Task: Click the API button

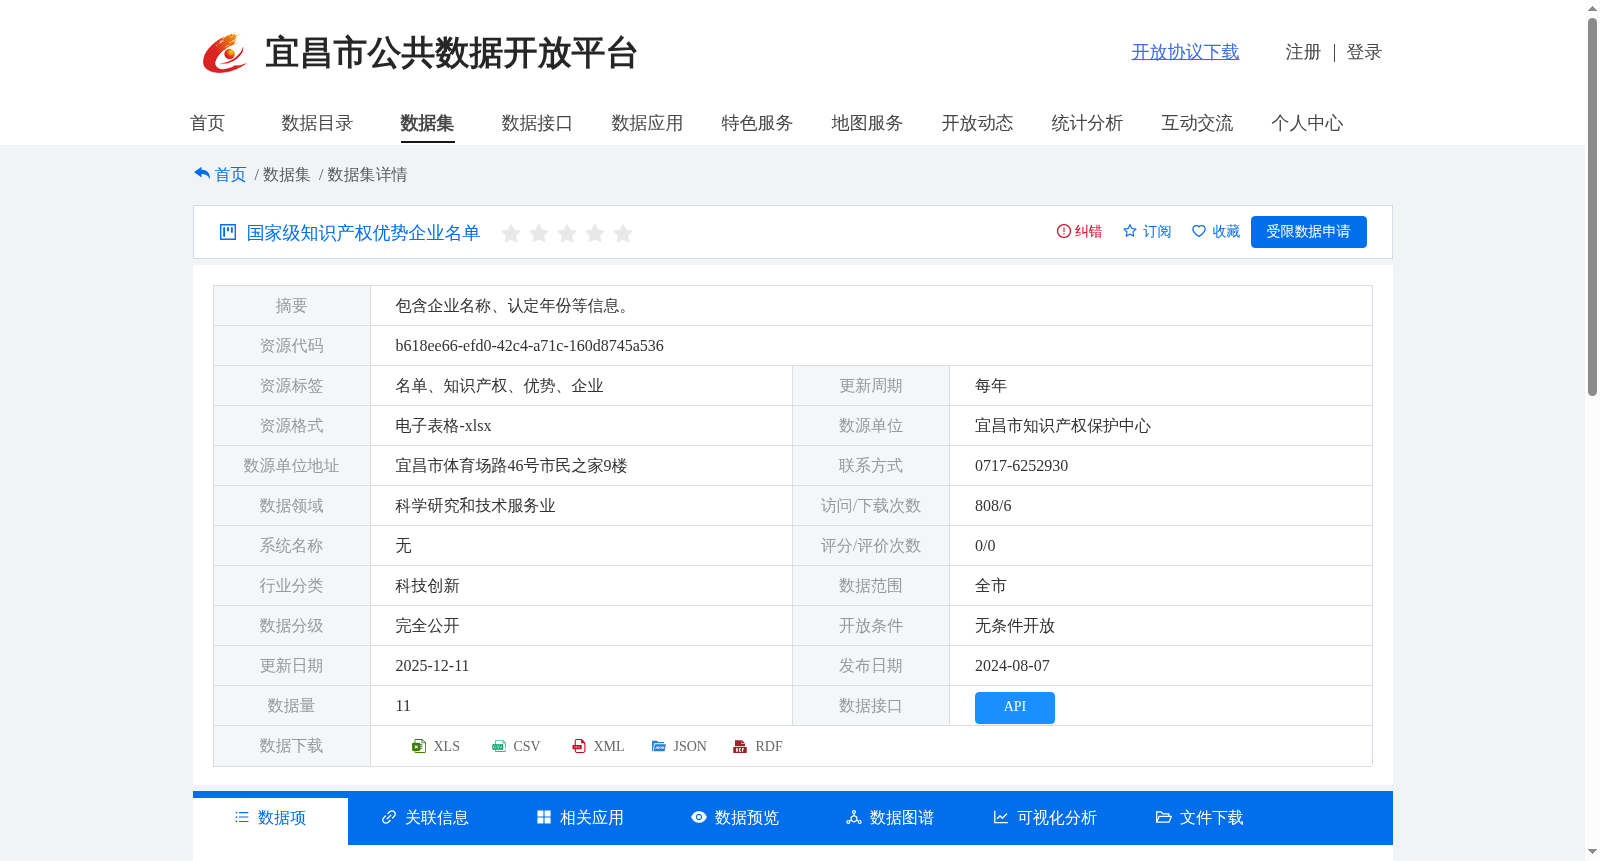Action: [1014, 707]
